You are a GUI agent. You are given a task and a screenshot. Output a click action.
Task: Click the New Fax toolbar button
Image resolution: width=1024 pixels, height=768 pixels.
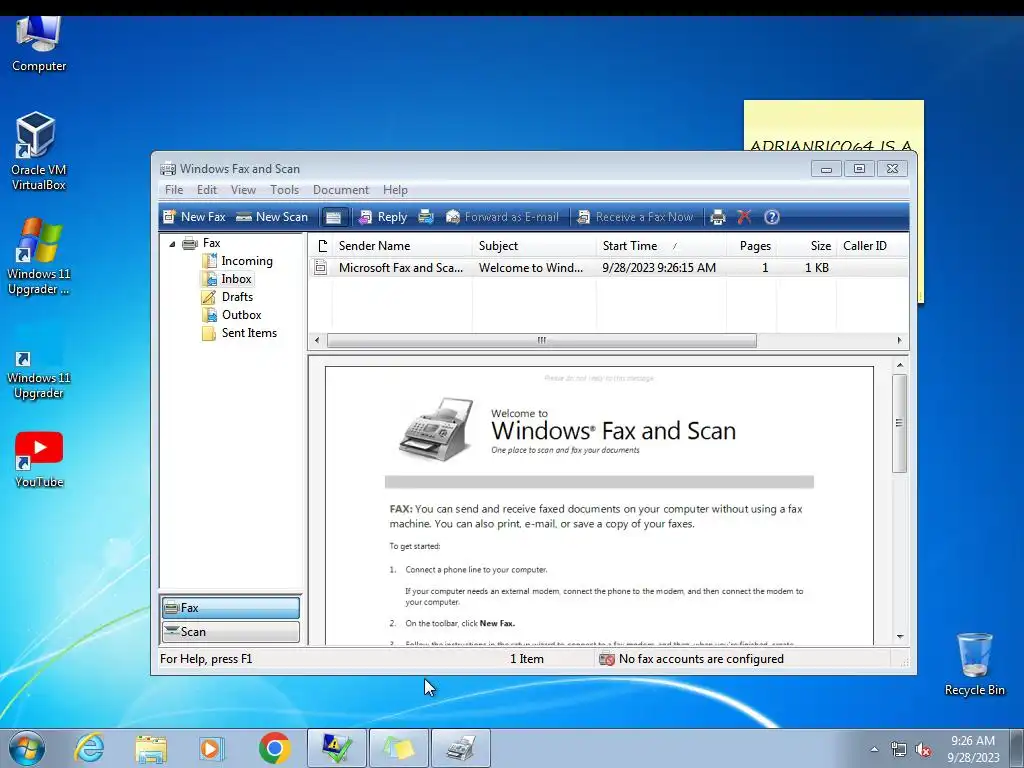point(194,217)
